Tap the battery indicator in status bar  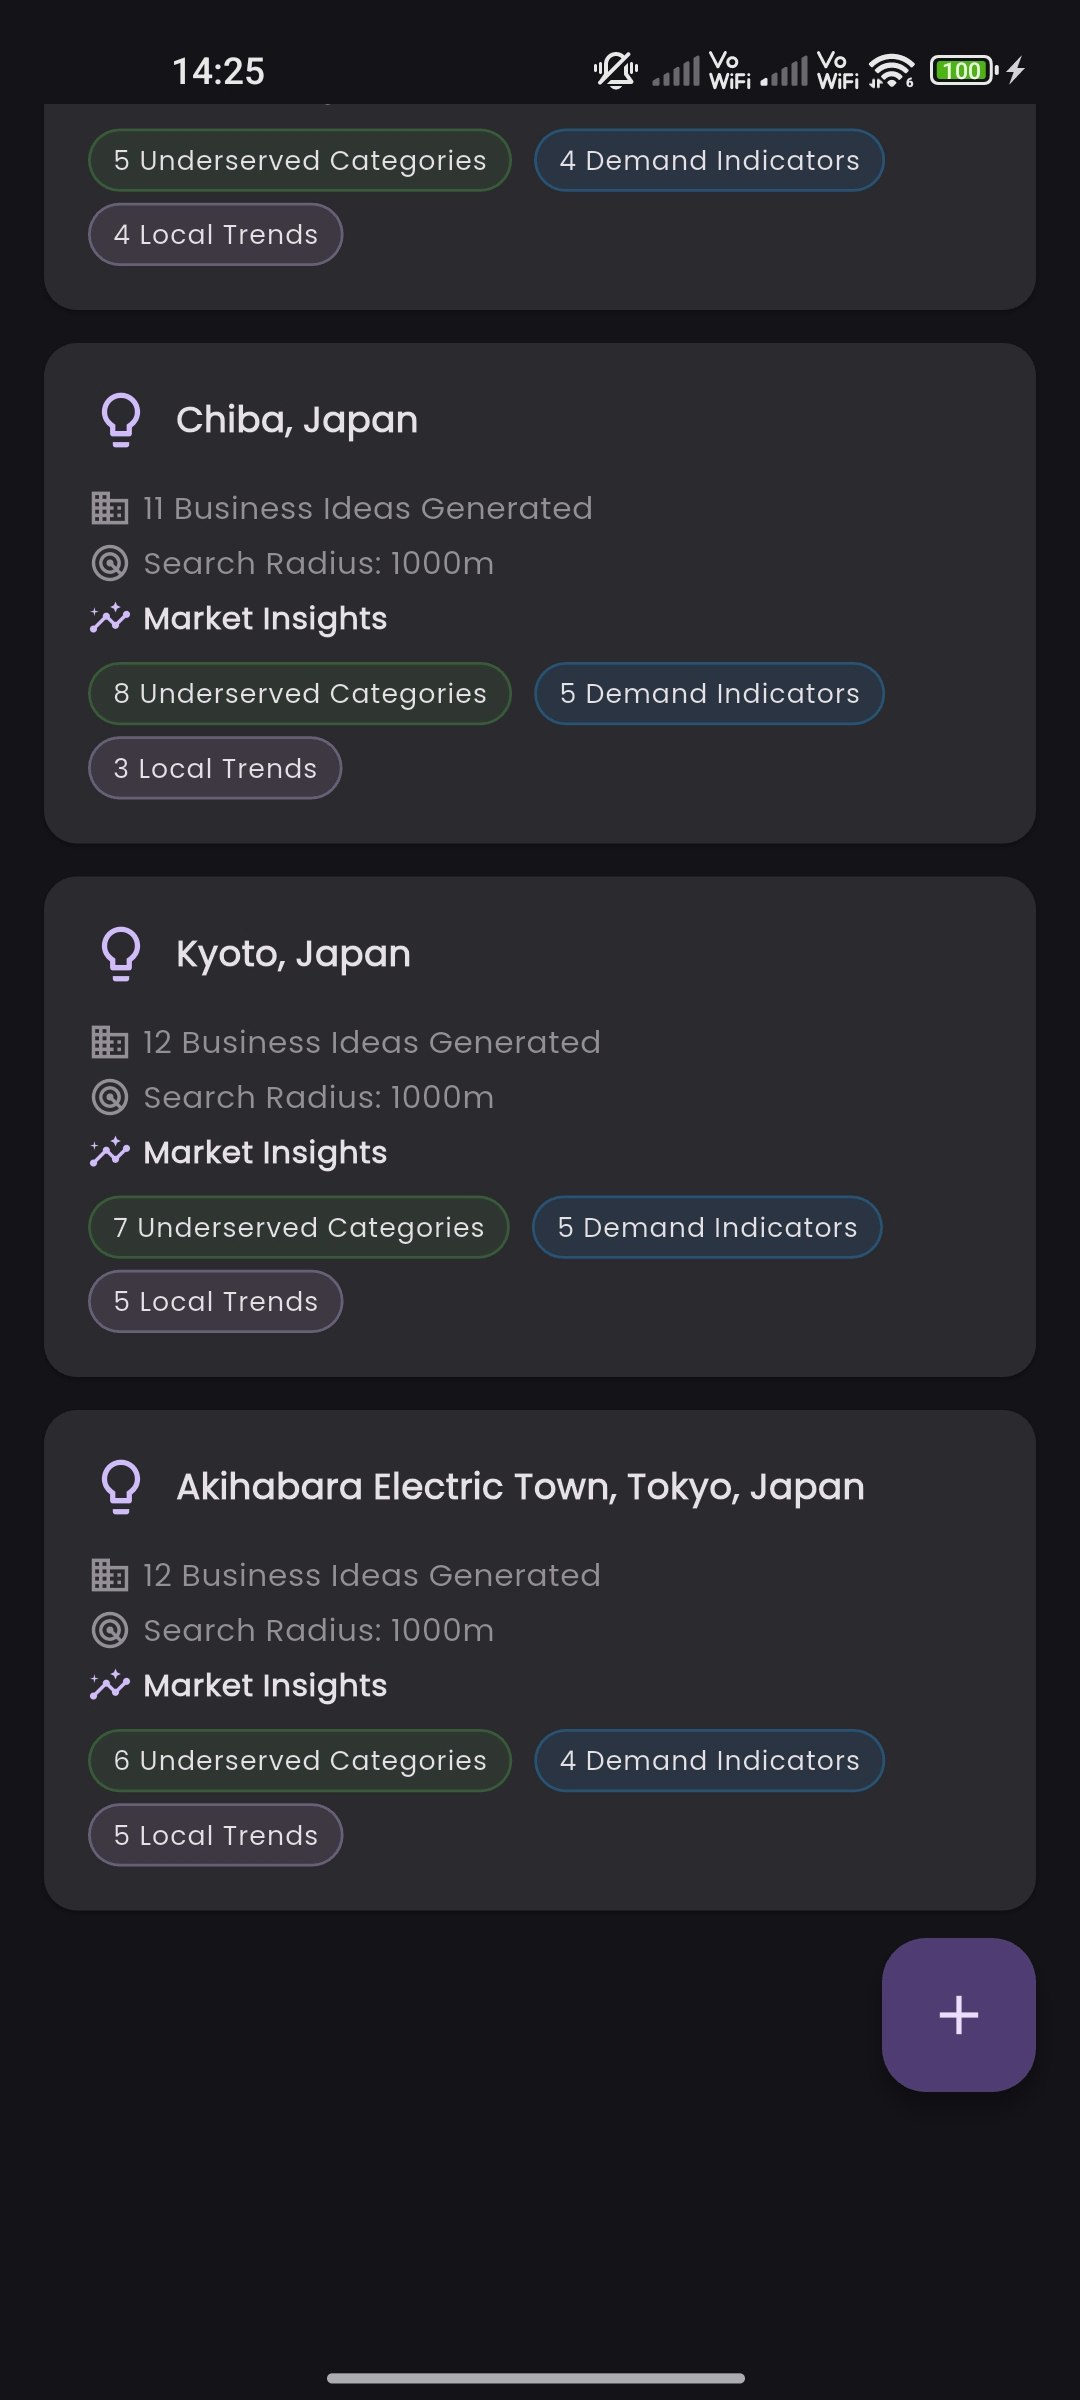tap(964, 71)
